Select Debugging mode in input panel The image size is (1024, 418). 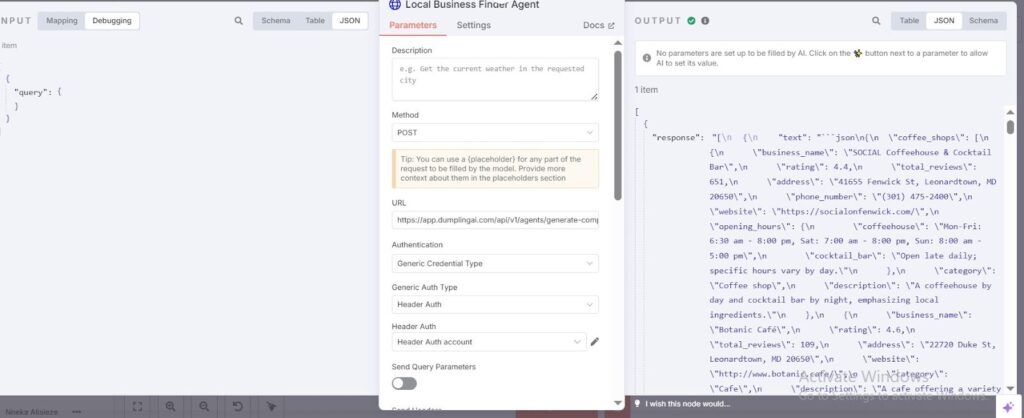click(112, 21)
